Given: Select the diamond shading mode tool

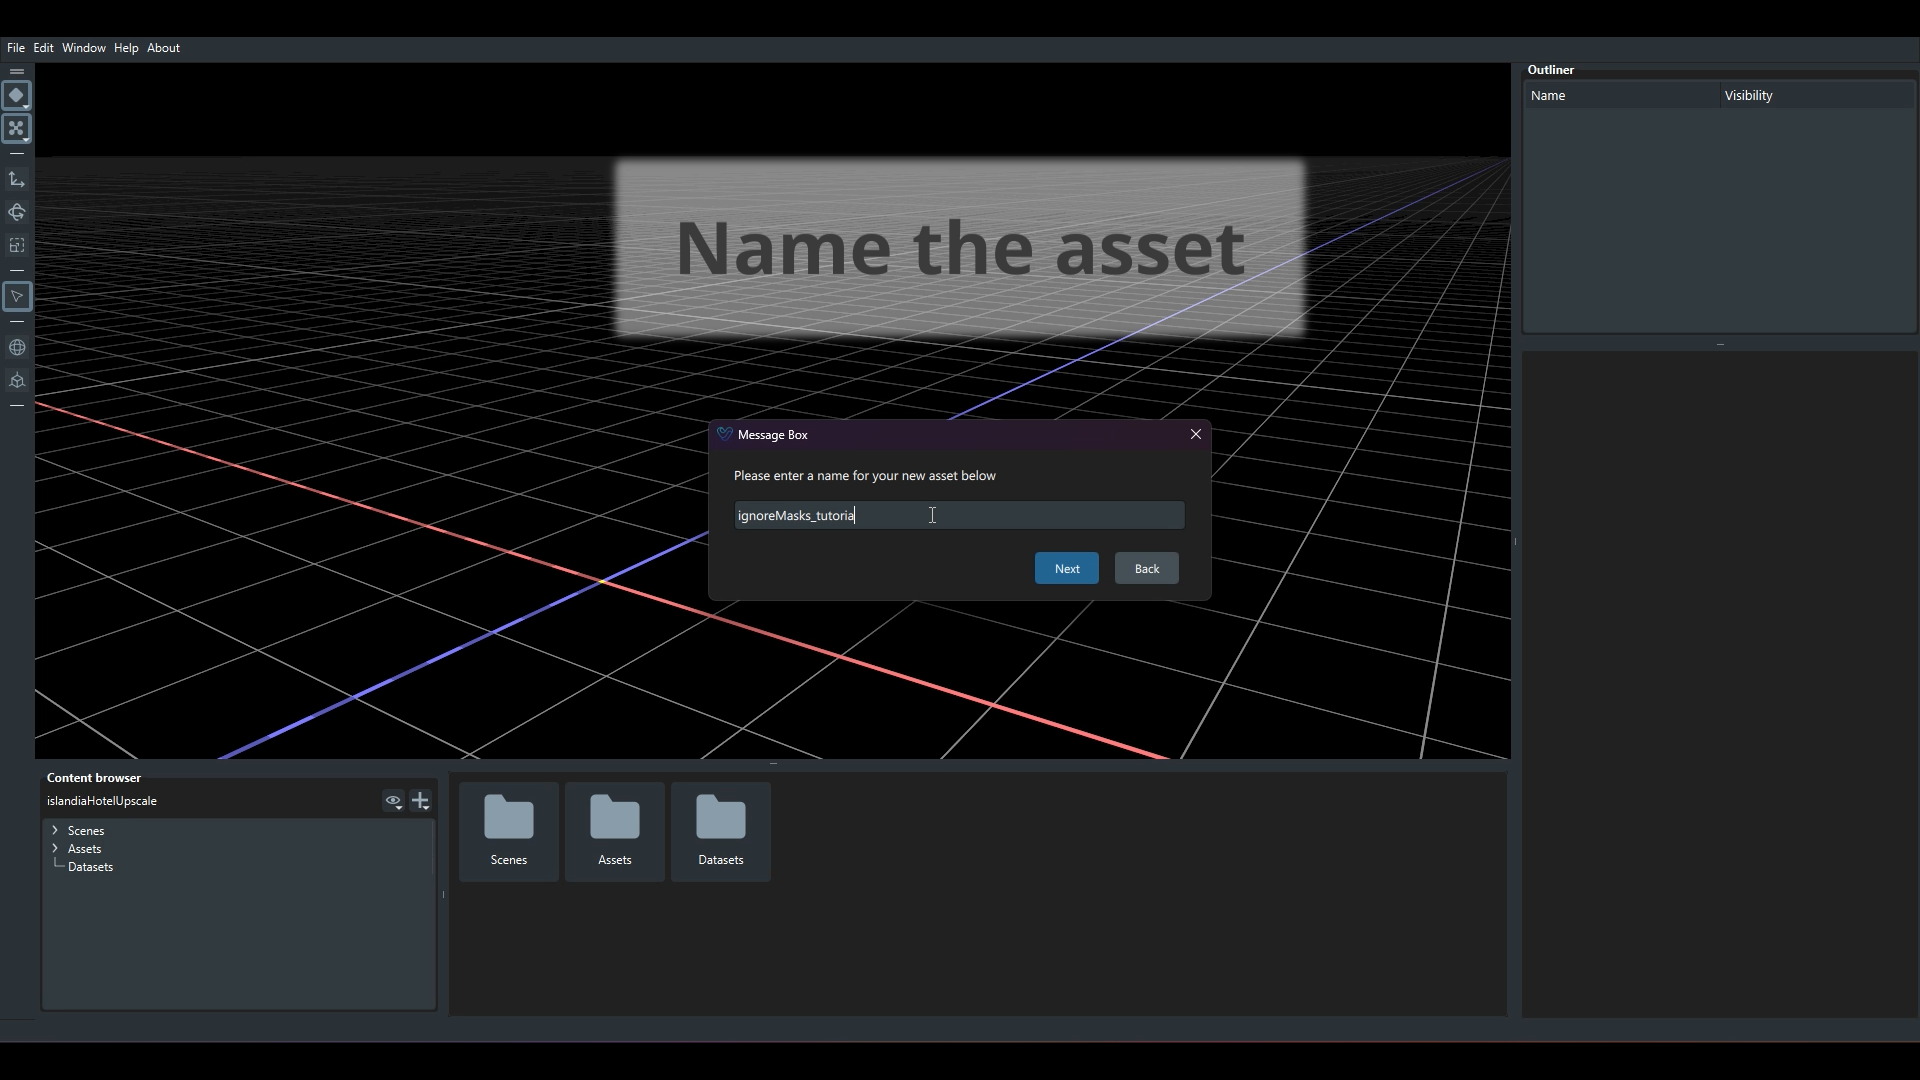Looking at the screenshot, I should (17, 96).
